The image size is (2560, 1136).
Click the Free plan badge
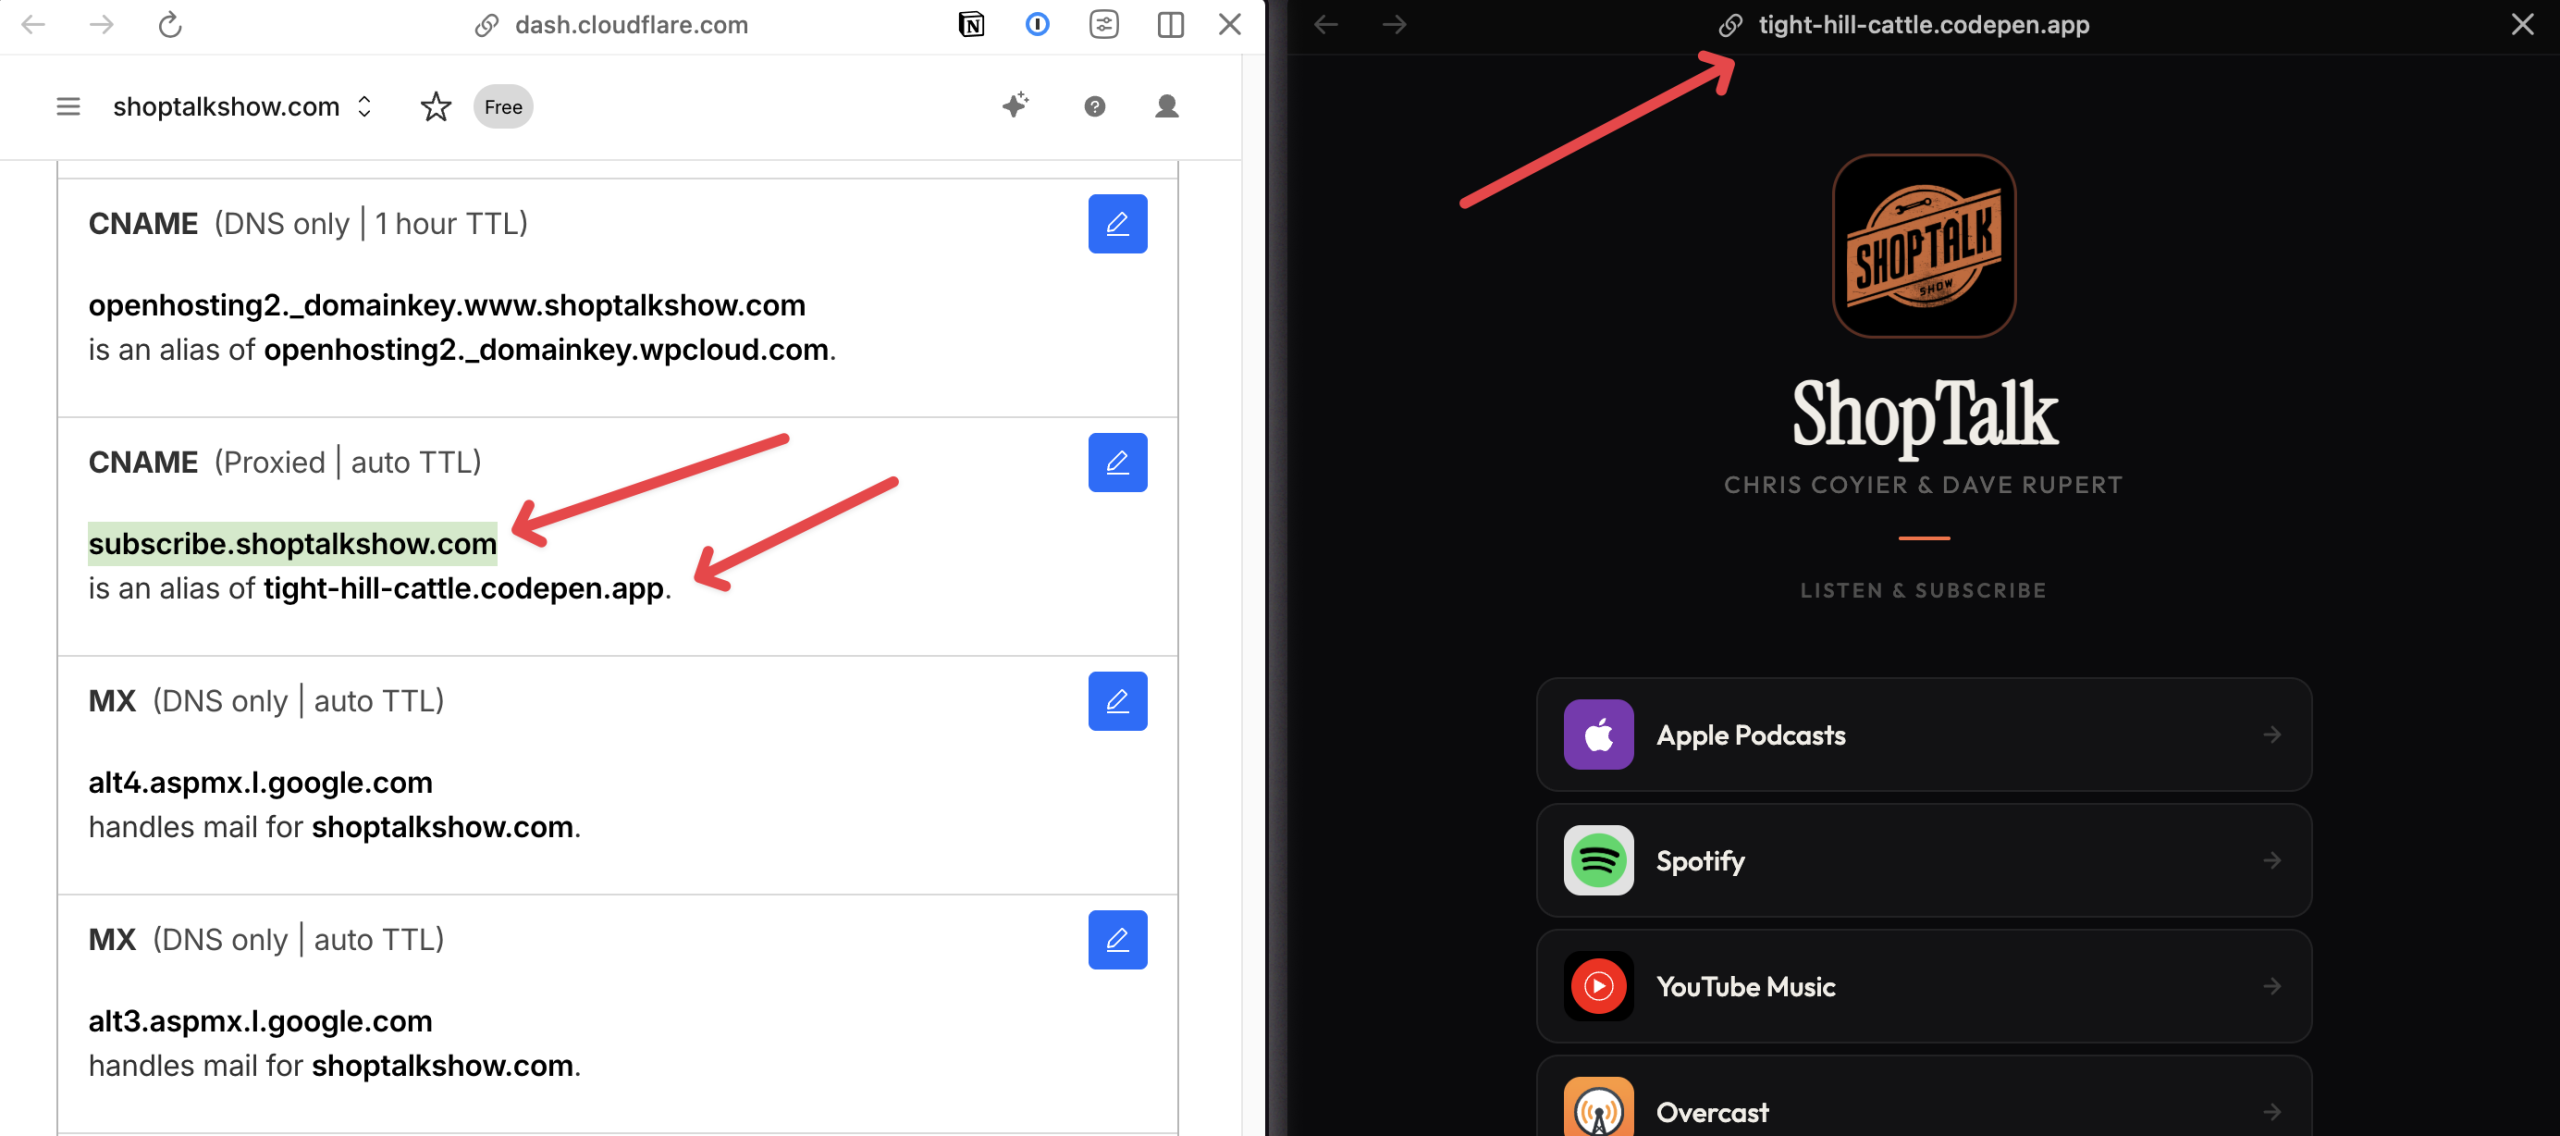point(503,107)
